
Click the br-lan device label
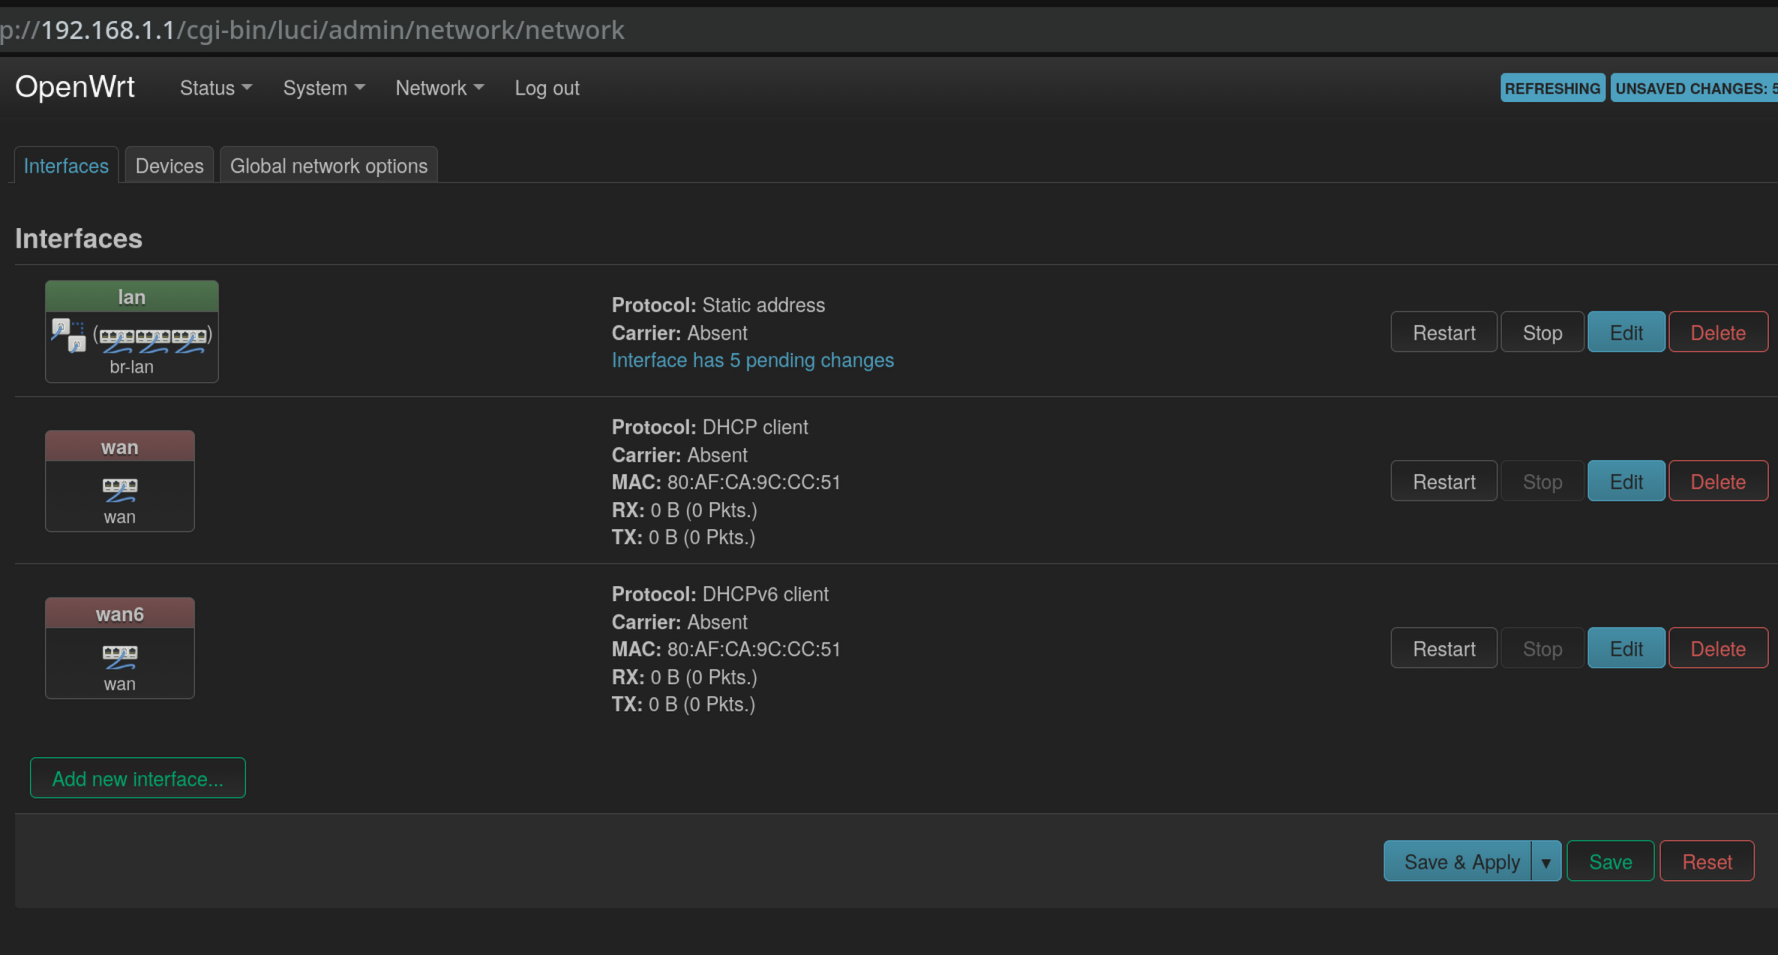click(x=132, y=367)
